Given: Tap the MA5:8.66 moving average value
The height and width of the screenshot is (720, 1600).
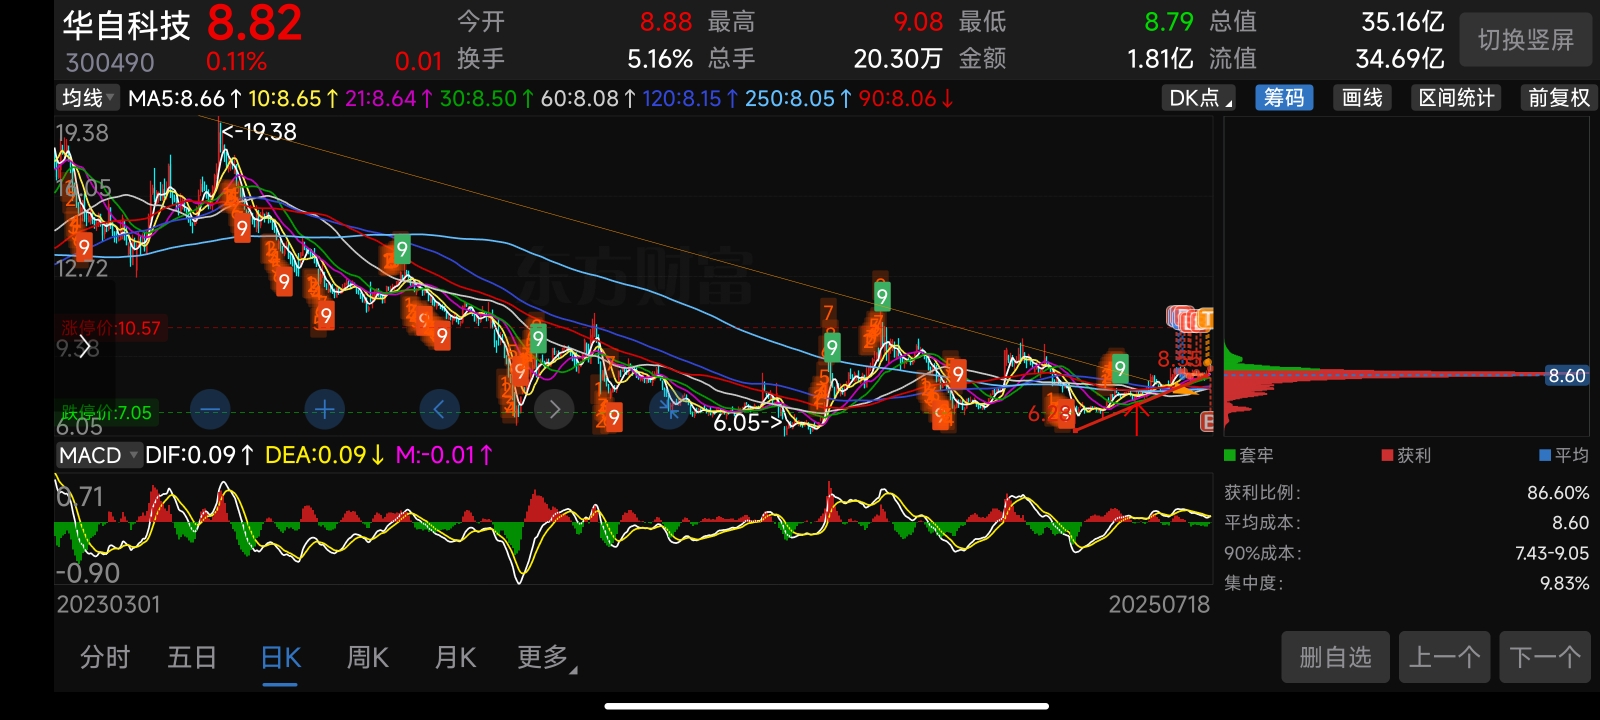Looking at the screenshot, I should point(185,98).
